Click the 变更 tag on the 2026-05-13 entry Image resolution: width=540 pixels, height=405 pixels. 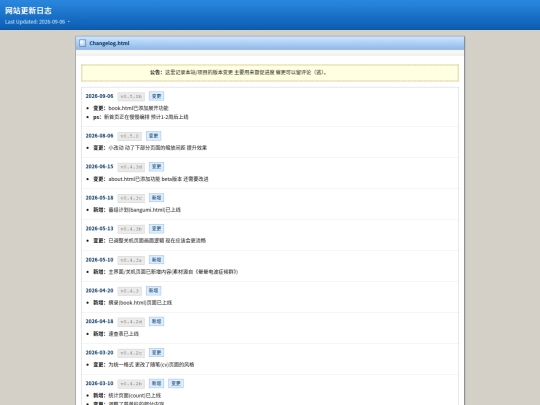(x=156, y=229)
